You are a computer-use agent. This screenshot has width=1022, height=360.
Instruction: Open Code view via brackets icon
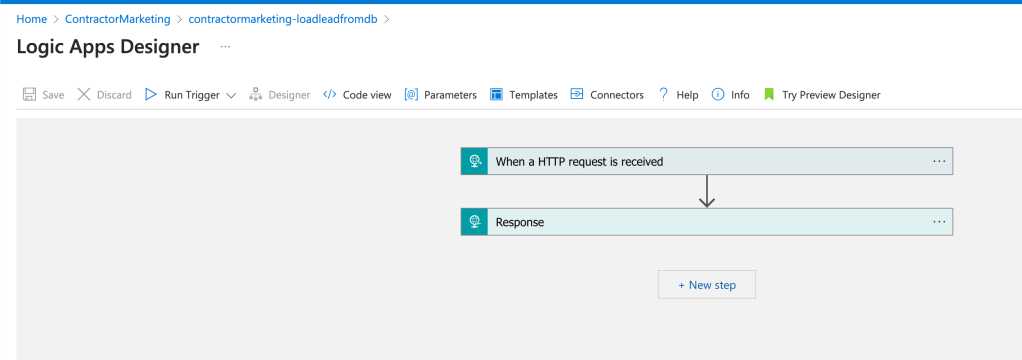pyautogui.click(x=330, y=95)
